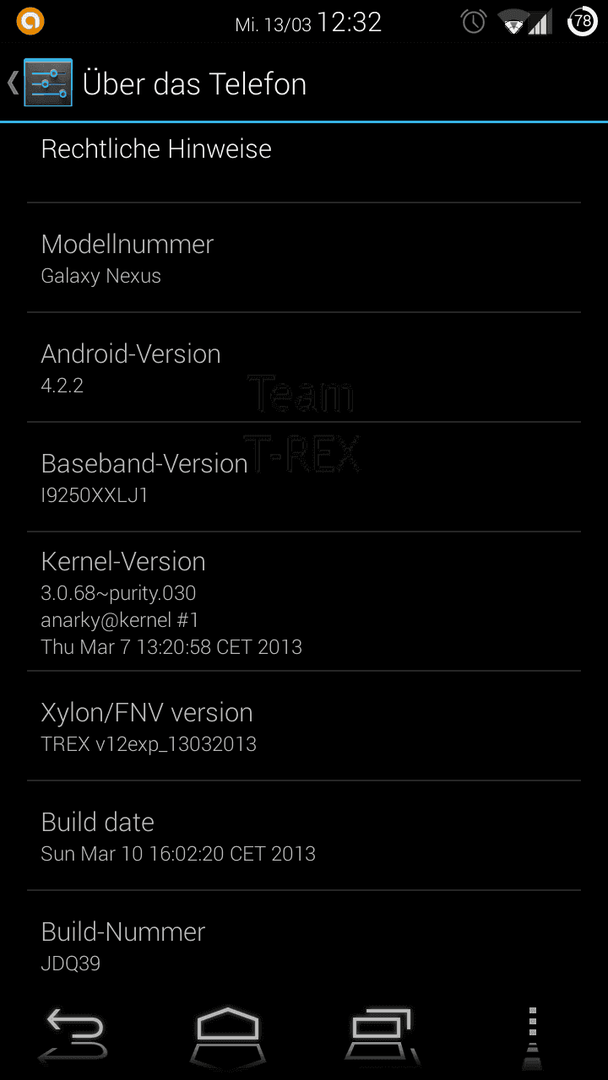Tap the alarm clock status icon
Viewport: 608px width, 1080px height.
click(x=474, y=22)
